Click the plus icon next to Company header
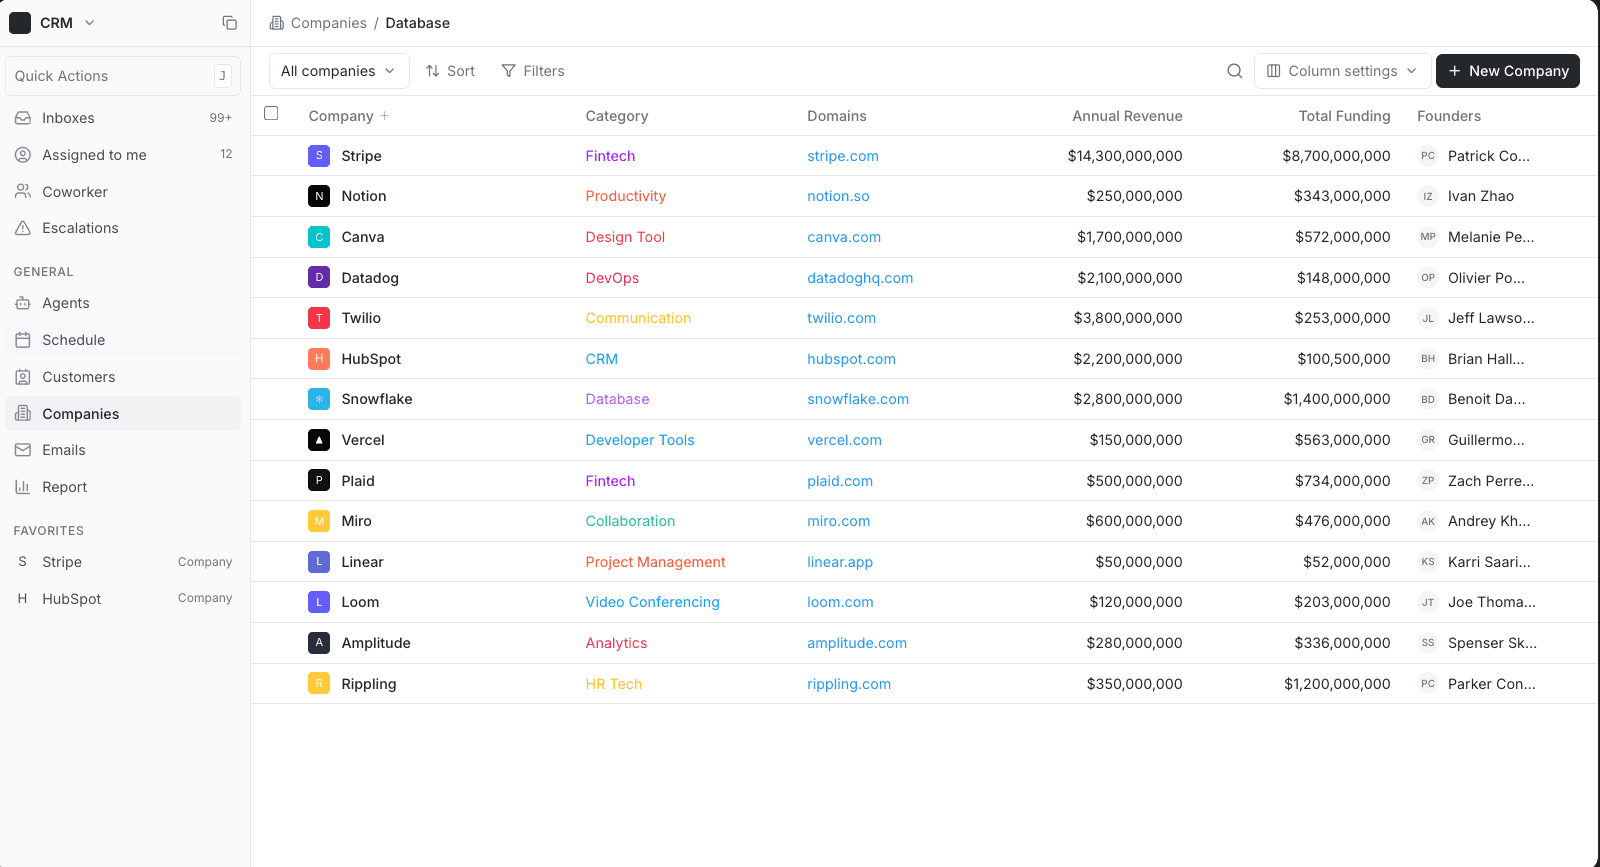Screen dimensions: 1600x867 pyautogui.click(x=385, y=116)
